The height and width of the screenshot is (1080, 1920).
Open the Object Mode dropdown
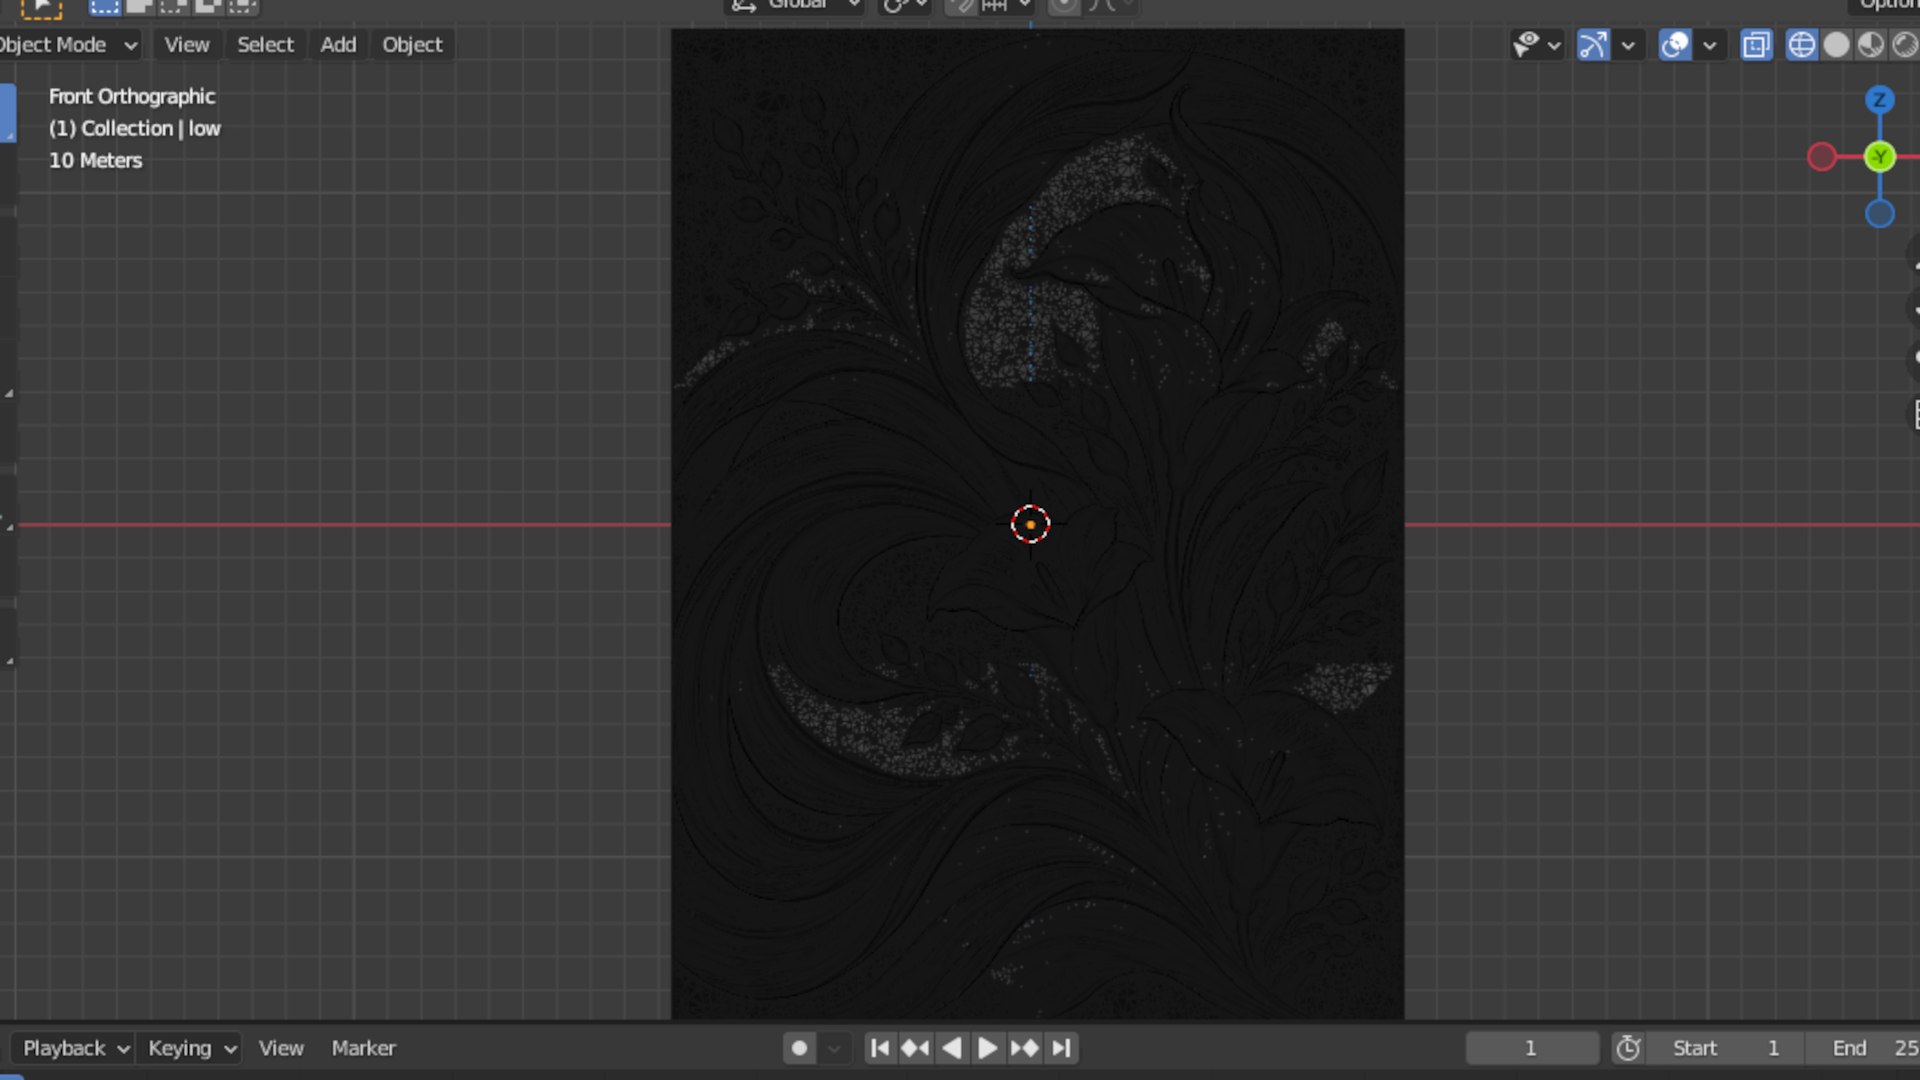click(68, 45)
